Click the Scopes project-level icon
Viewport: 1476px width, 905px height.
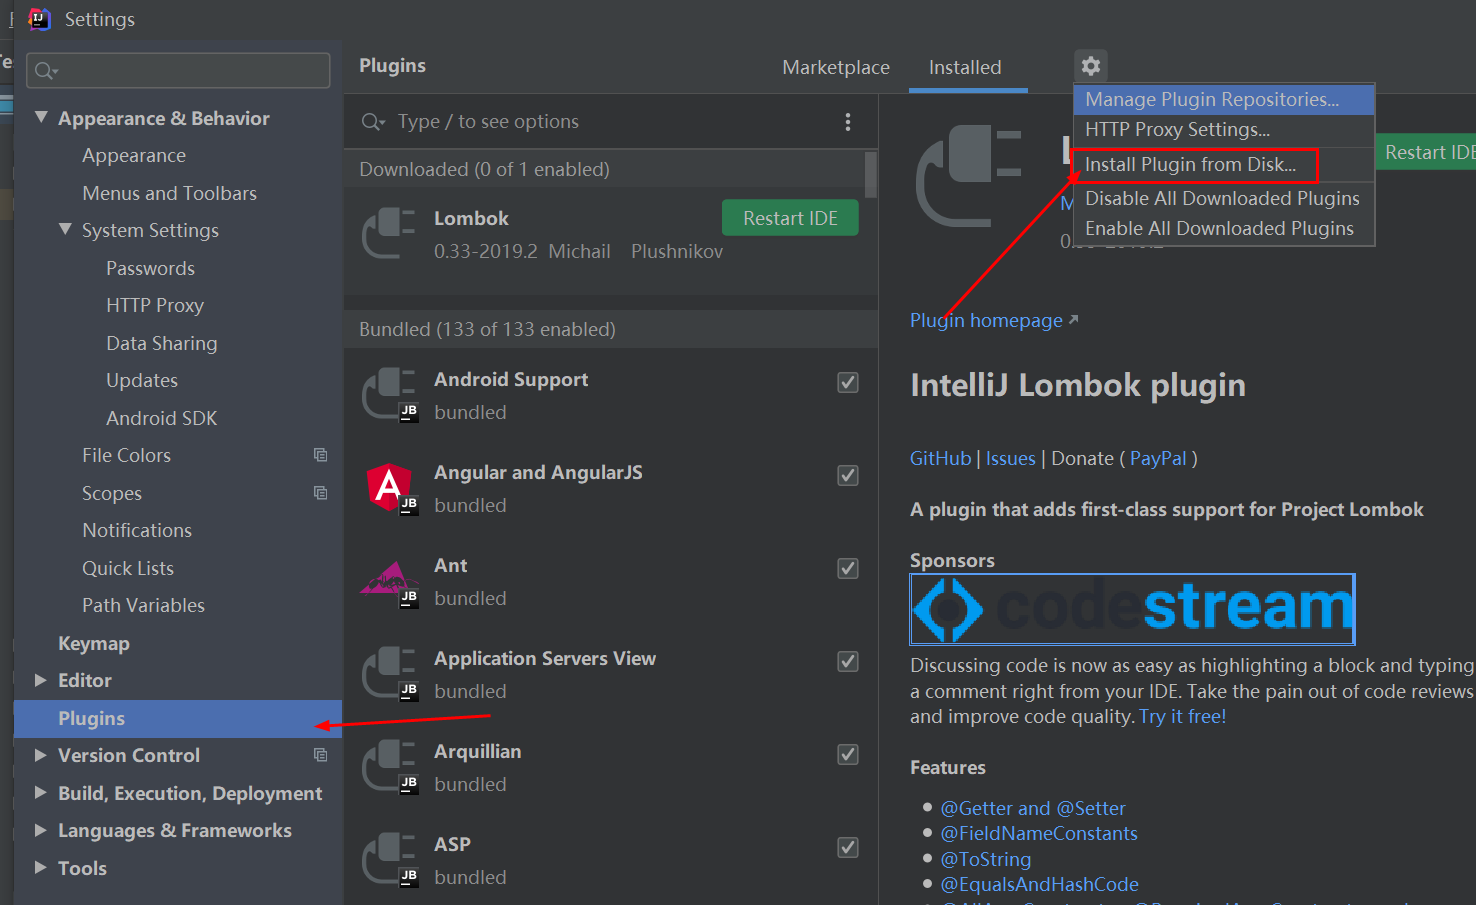pos(320,493)
